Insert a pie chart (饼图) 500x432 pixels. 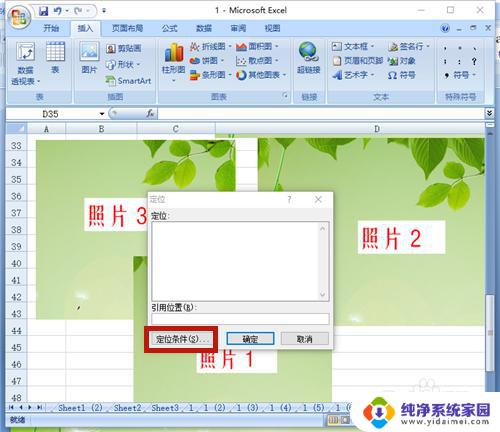207,61
